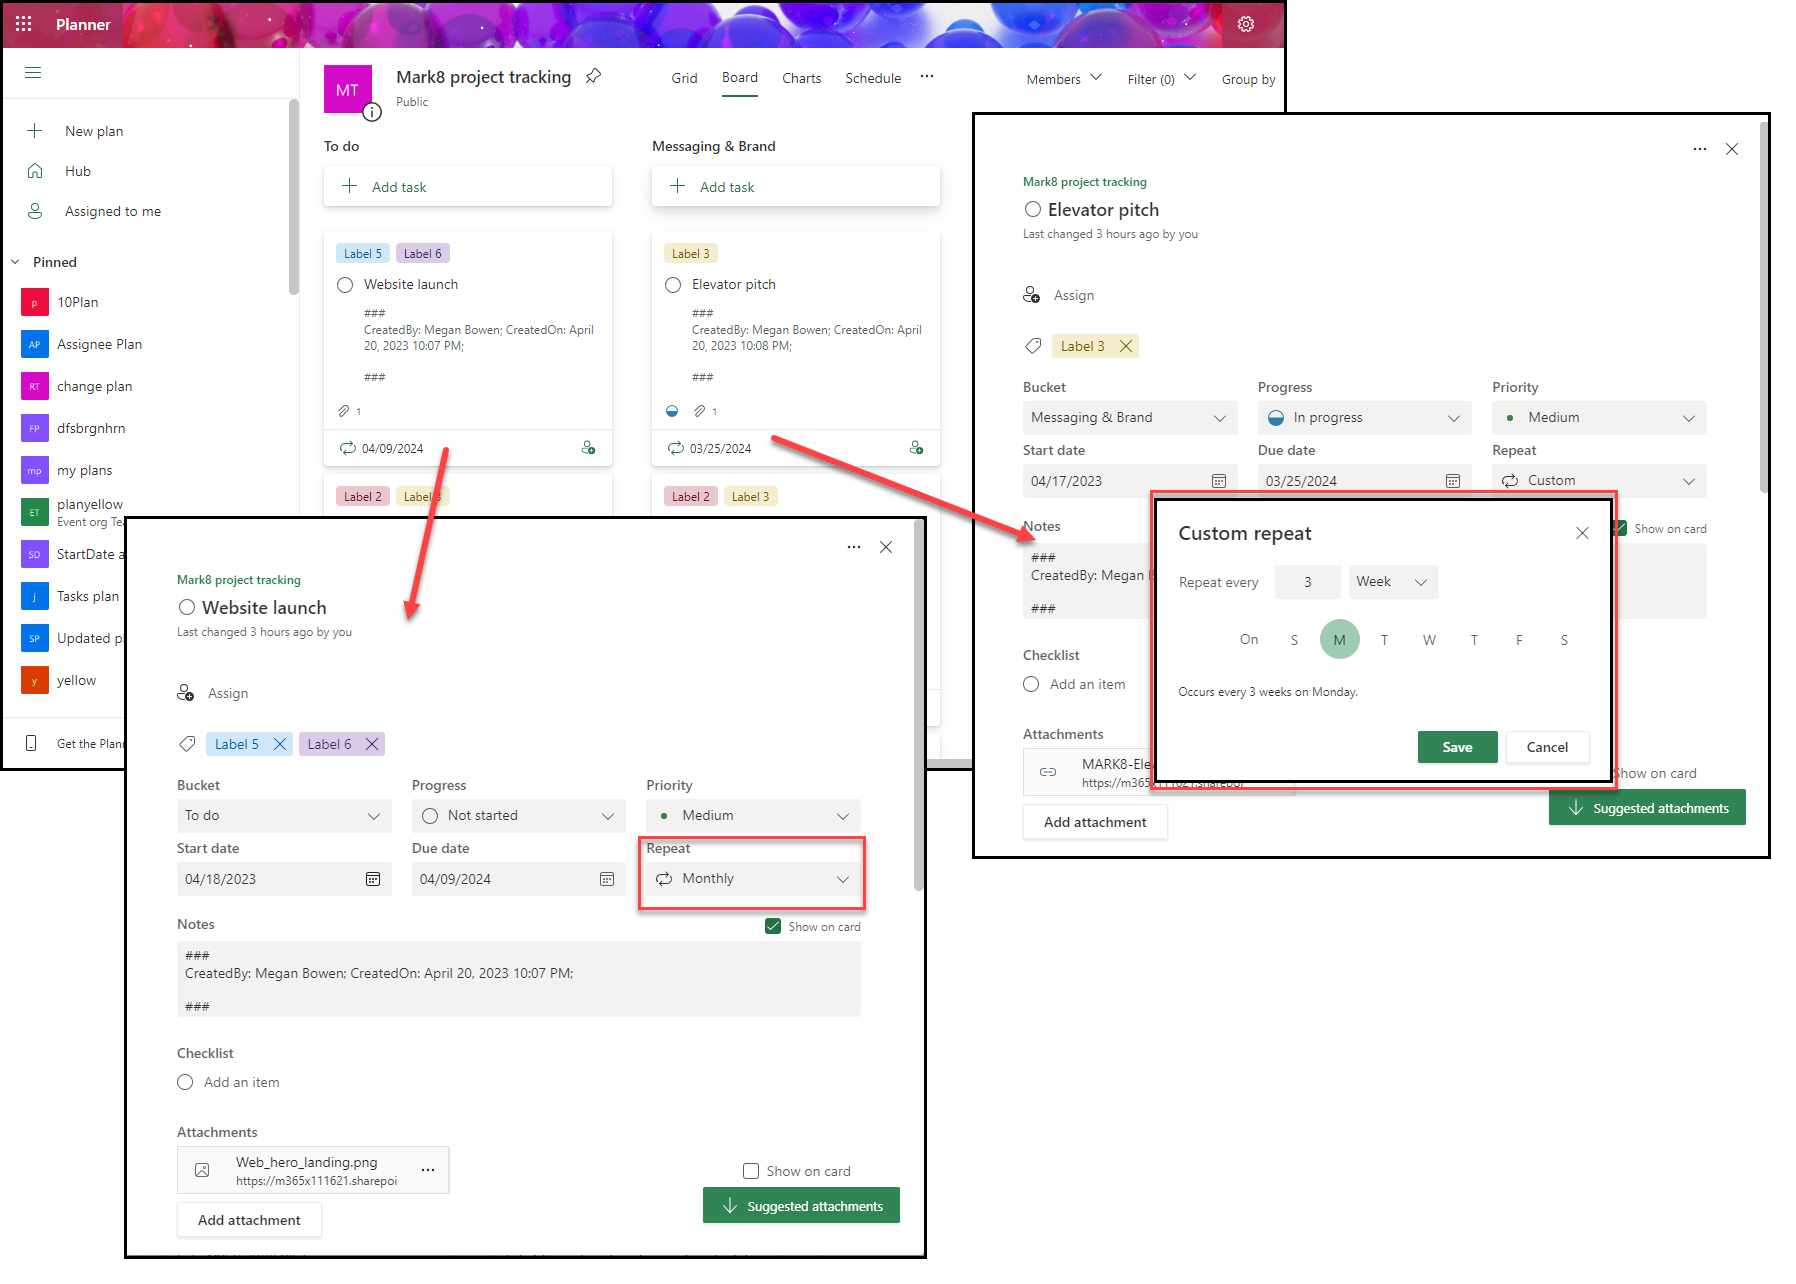Click the yellow plan orange tile
This screenshot has width=1796, height=1284.
click(34, 680)
